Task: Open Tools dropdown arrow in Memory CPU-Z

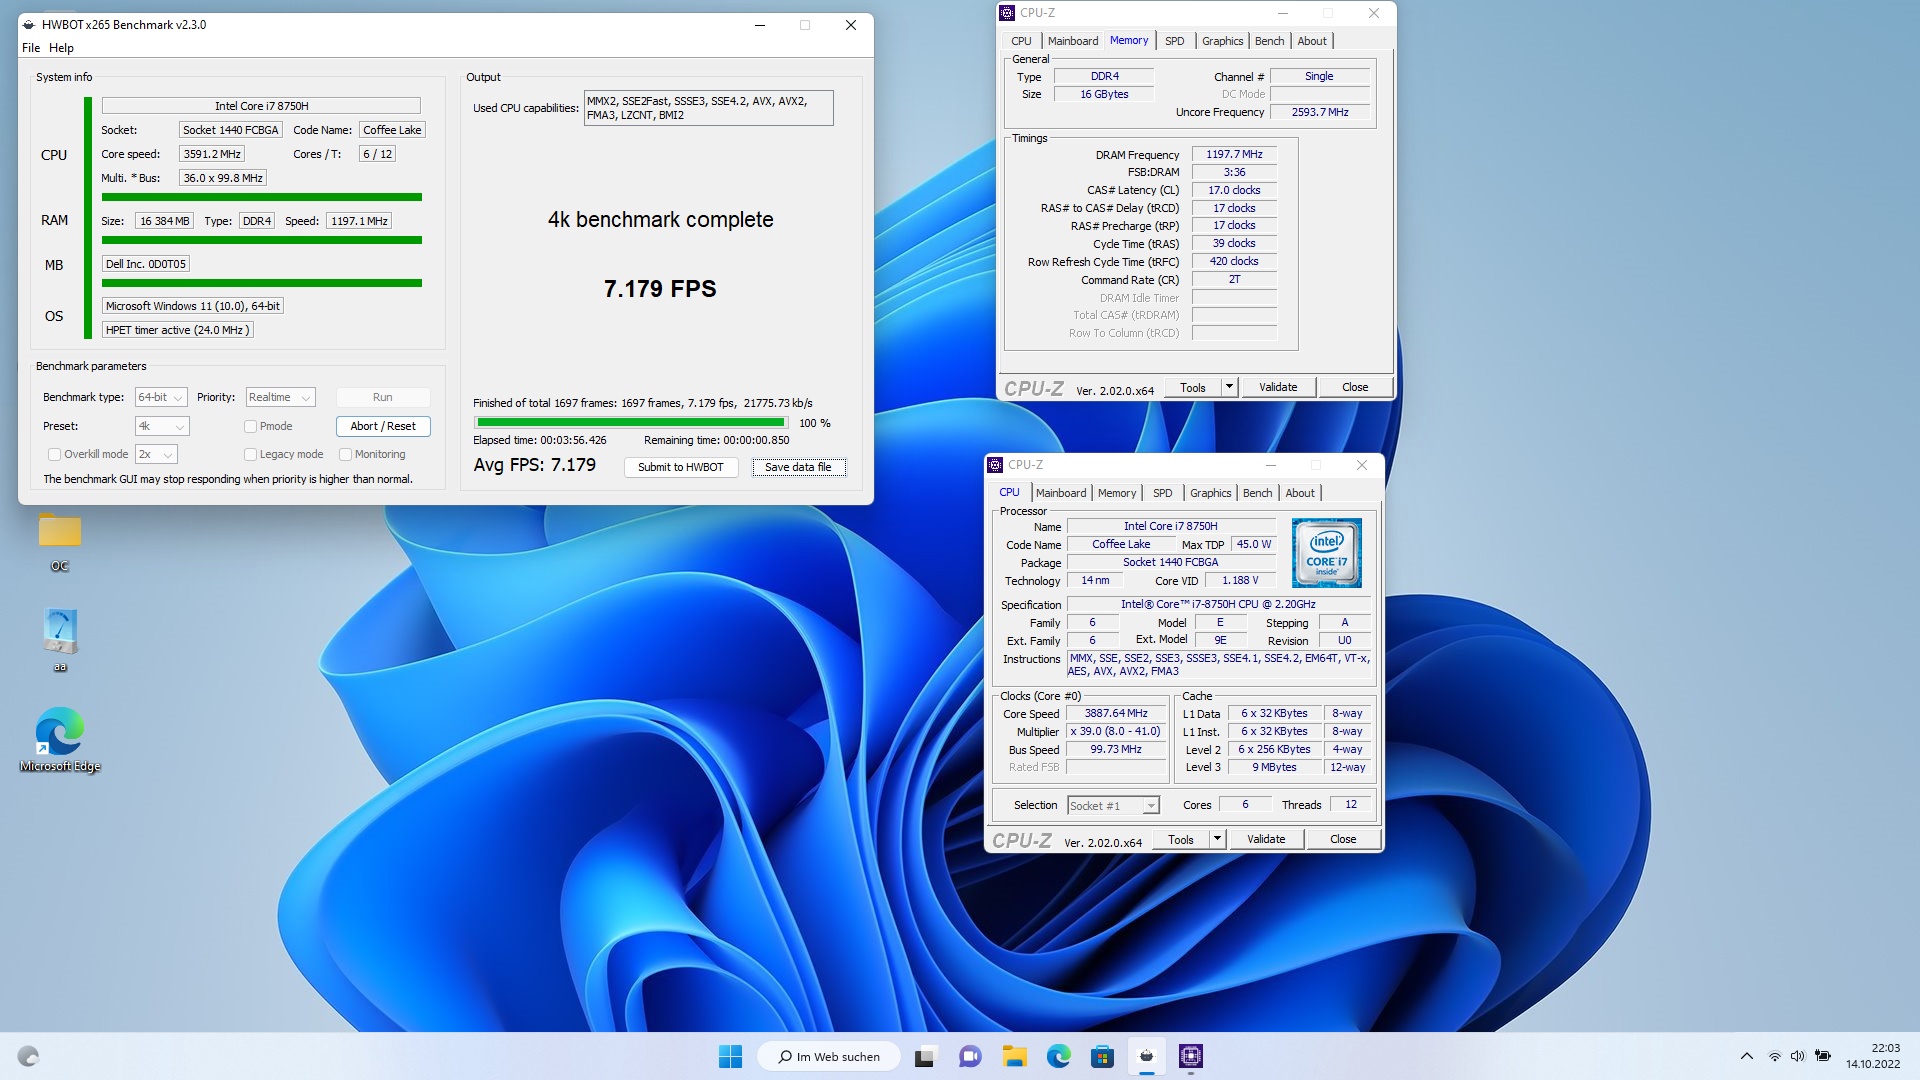Action: pyautogui.click(x=1229, y=387)
